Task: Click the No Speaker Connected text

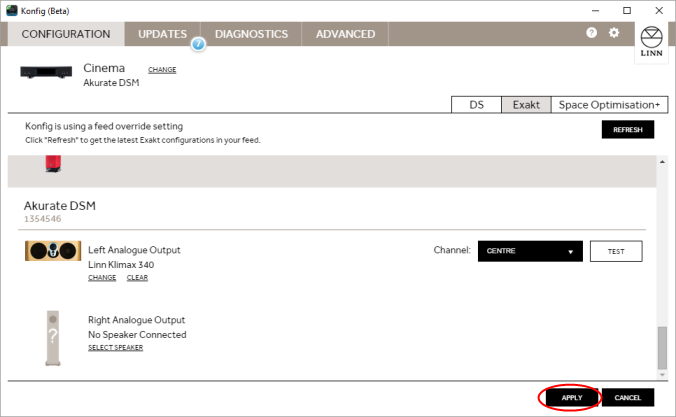Action: 137,335
